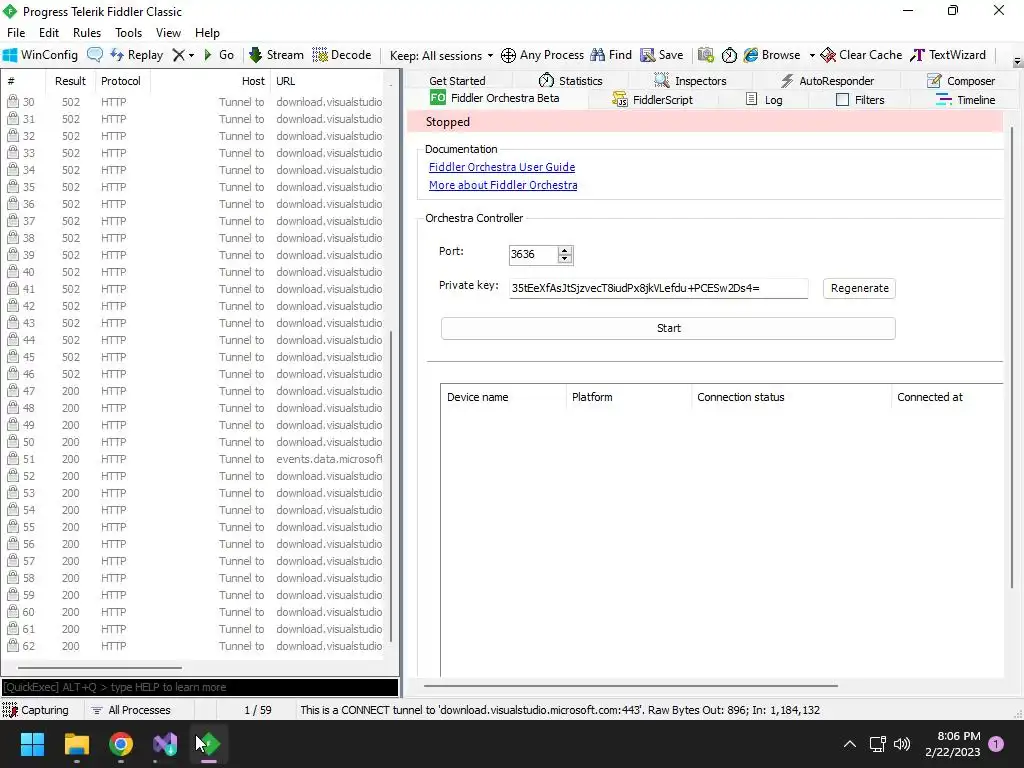Open the Tools menu
This screenshot has height=768, width=1024.
pyautogui.click(x=129, y=33)
